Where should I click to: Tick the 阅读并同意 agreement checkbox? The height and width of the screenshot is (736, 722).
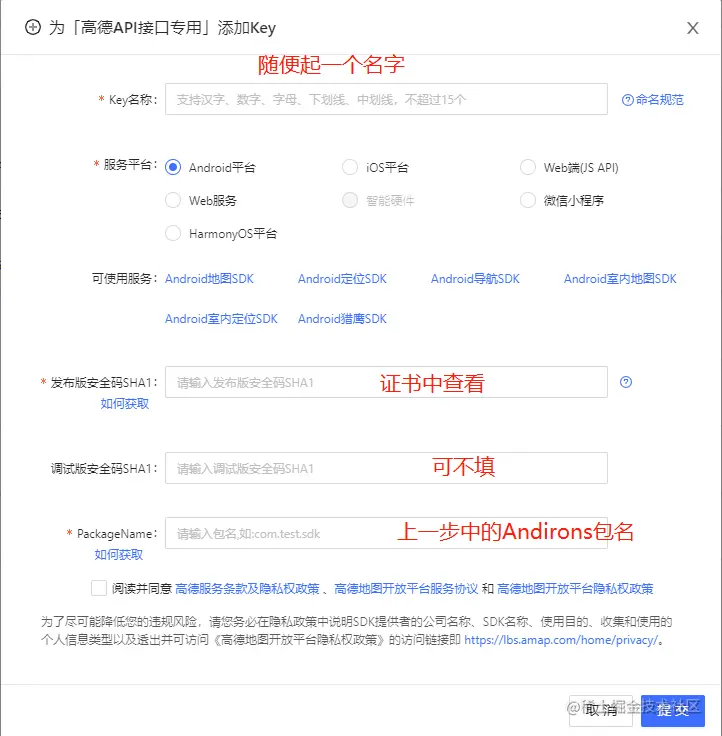99,588
